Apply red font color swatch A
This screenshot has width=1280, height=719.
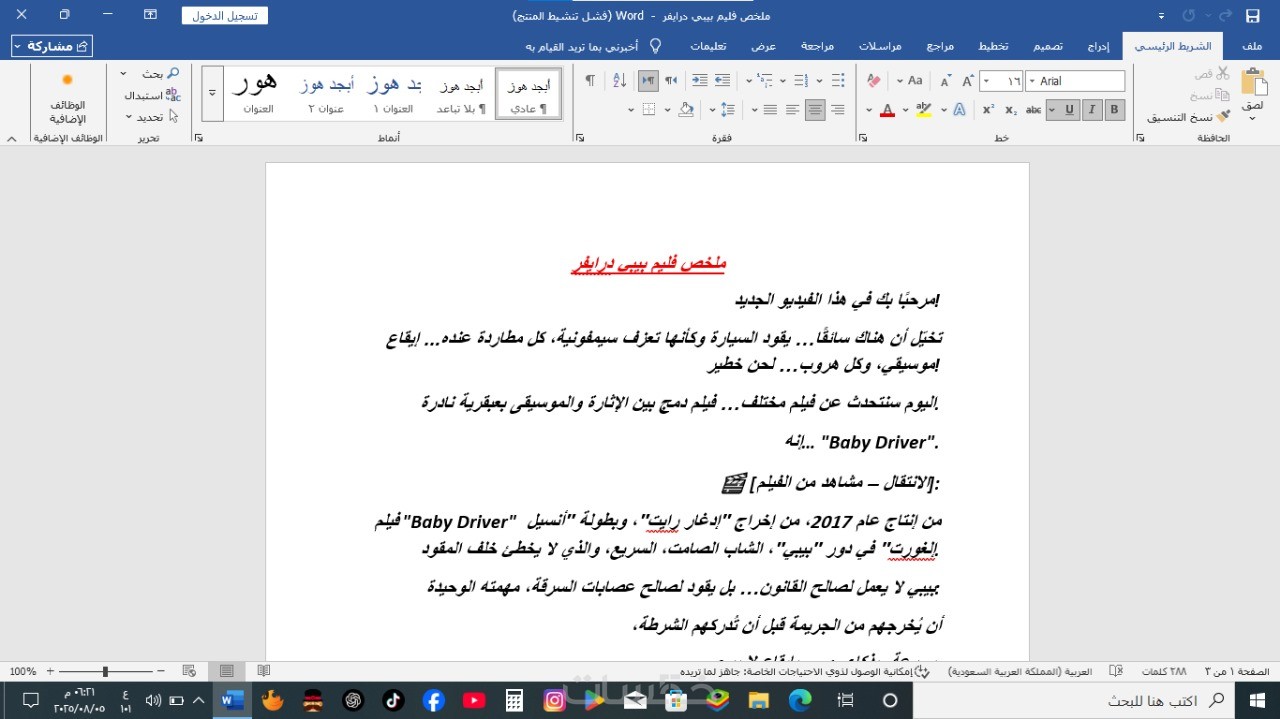[887, 110]
